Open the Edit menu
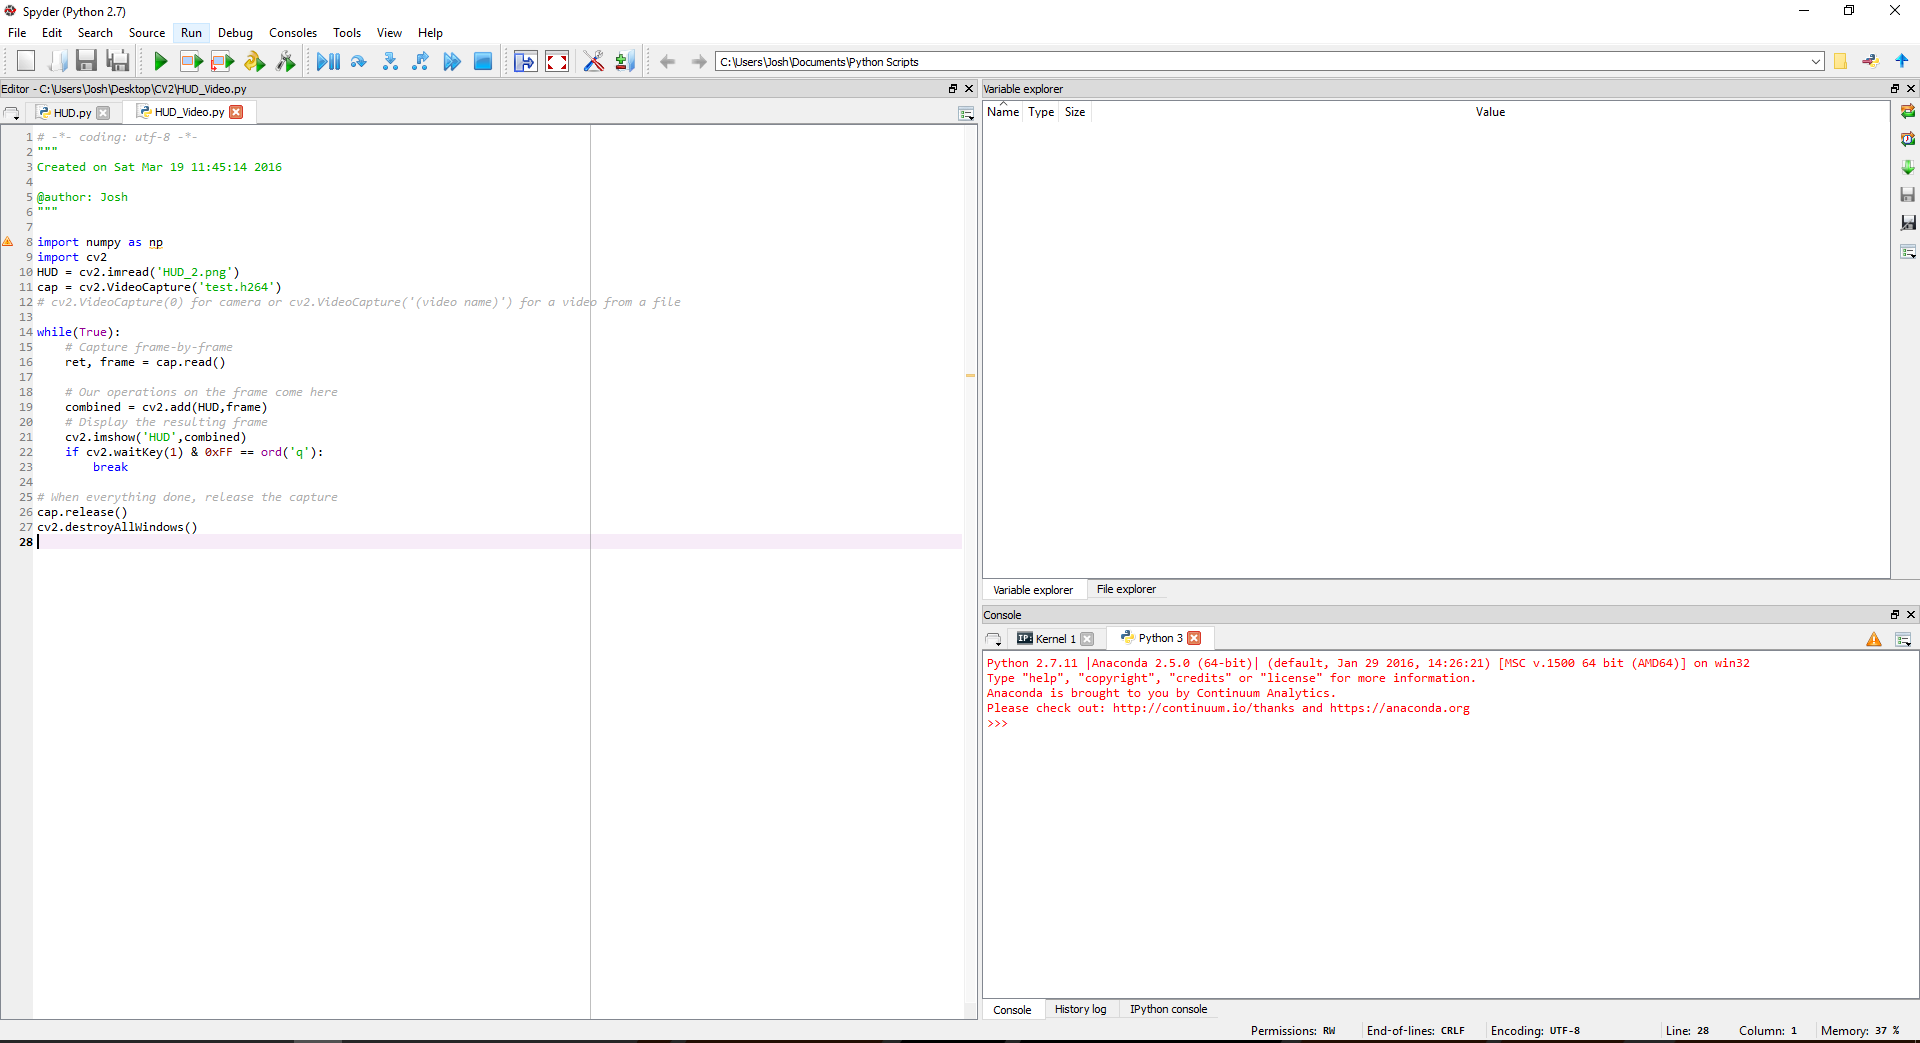The image size is (1920, 1043). (x=52, y=33)
